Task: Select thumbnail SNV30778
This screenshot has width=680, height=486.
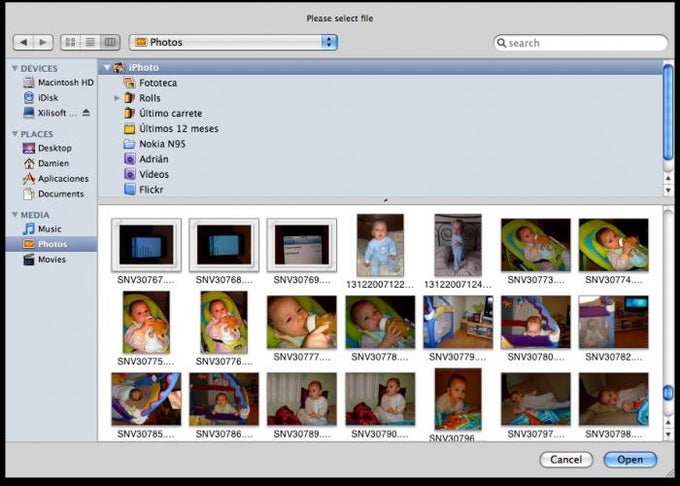Action: [x=380, y=322]
